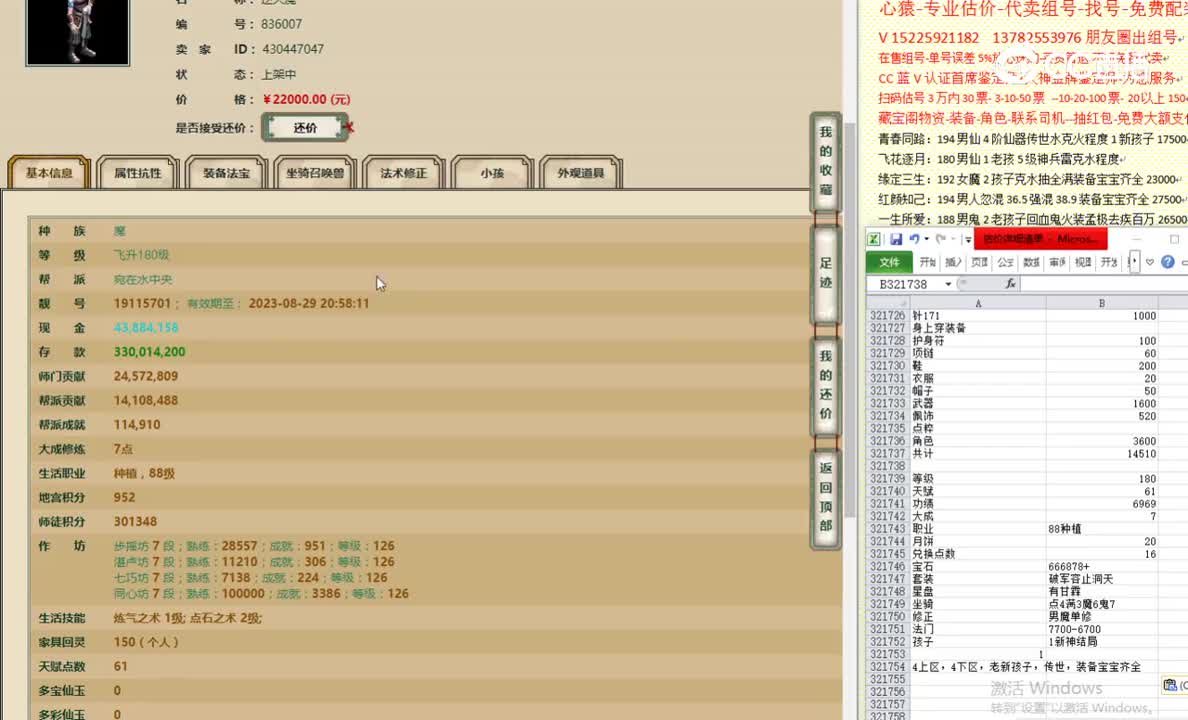Open Excel 插入 ribbon tab
The width and height of the screenshot is (1188, 720).
pyautogui.click(x=953, y=262)
